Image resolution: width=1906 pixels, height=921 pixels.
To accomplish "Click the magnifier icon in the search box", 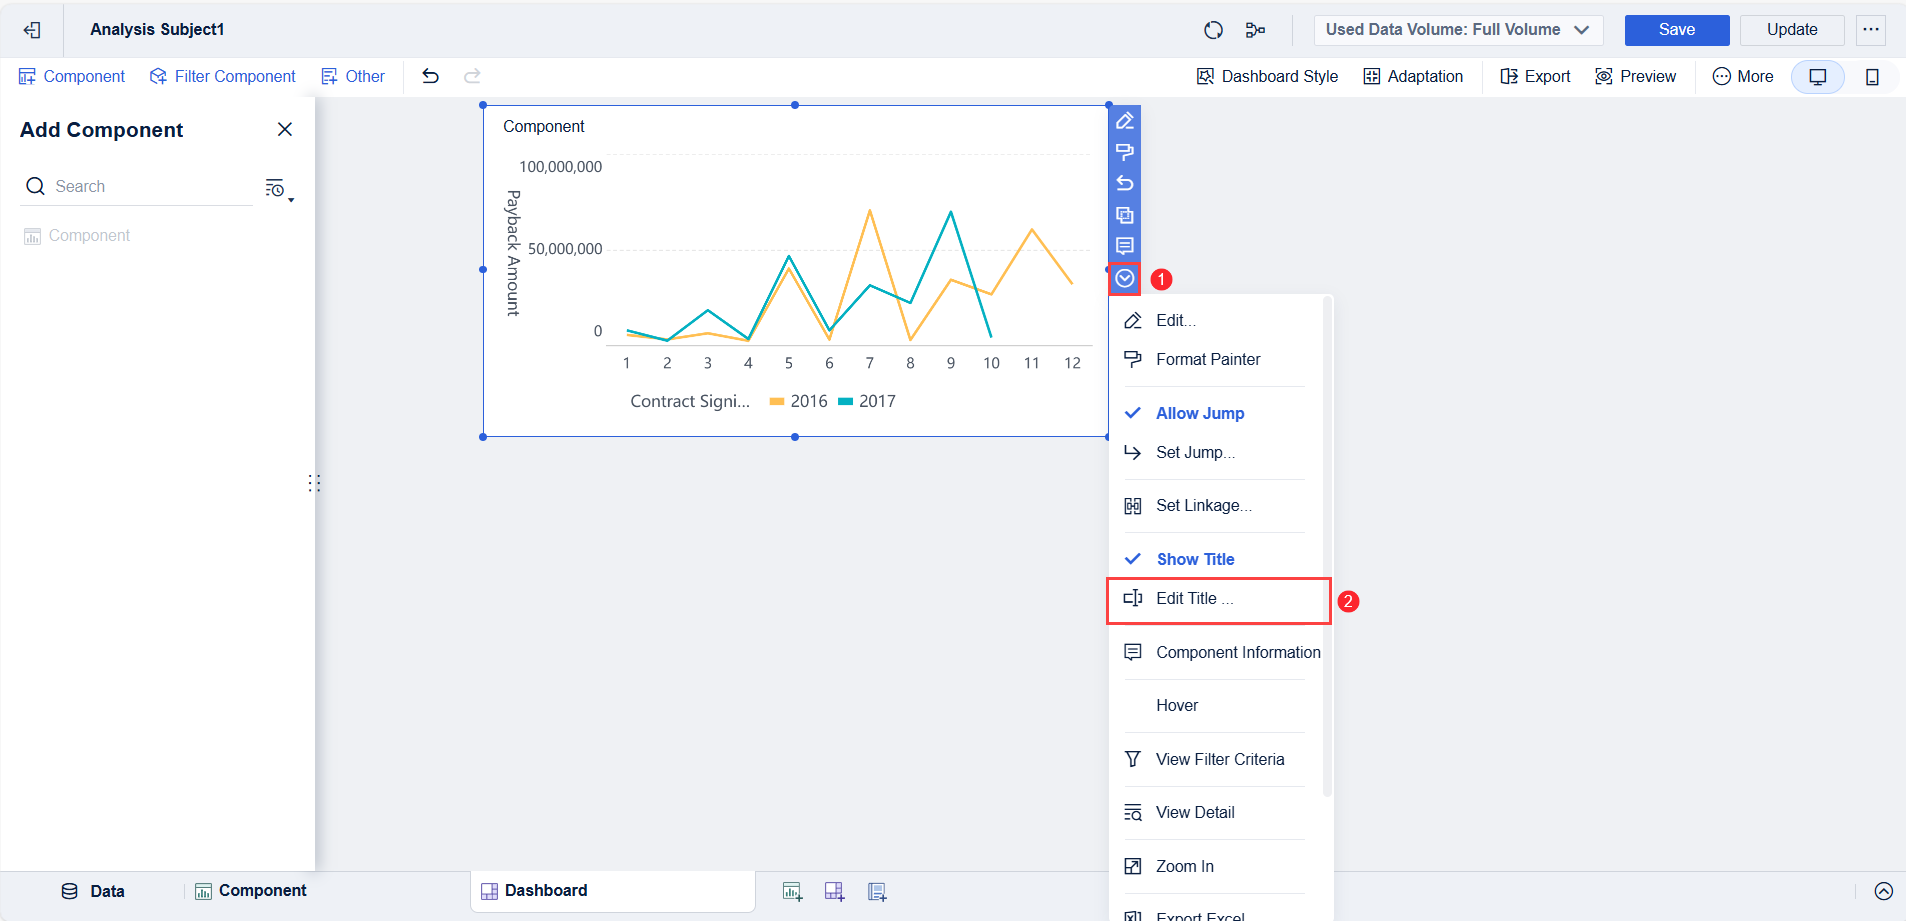I will pyautogui.click(x=36, y=186).
